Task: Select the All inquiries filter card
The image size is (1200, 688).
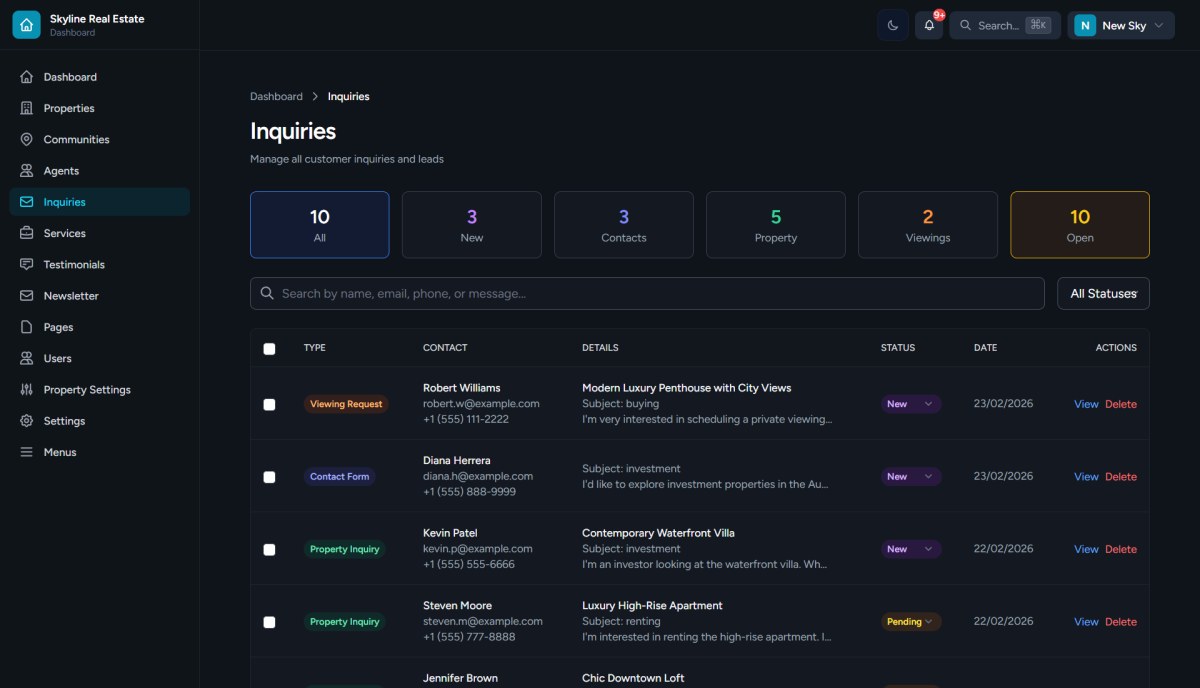Action: click(x=319, y=225)
